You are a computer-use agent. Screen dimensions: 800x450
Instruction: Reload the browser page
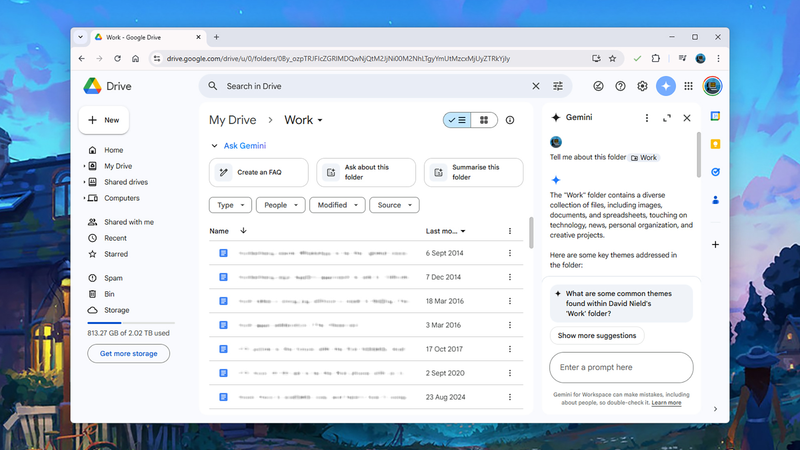117,58
